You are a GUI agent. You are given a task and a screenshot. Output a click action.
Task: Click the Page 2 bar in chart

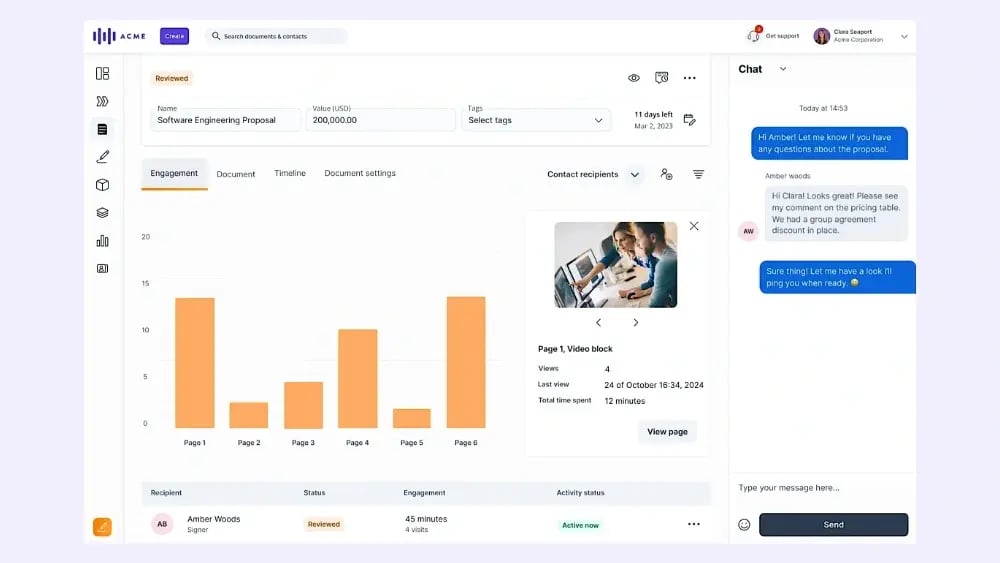coord(249,414)
